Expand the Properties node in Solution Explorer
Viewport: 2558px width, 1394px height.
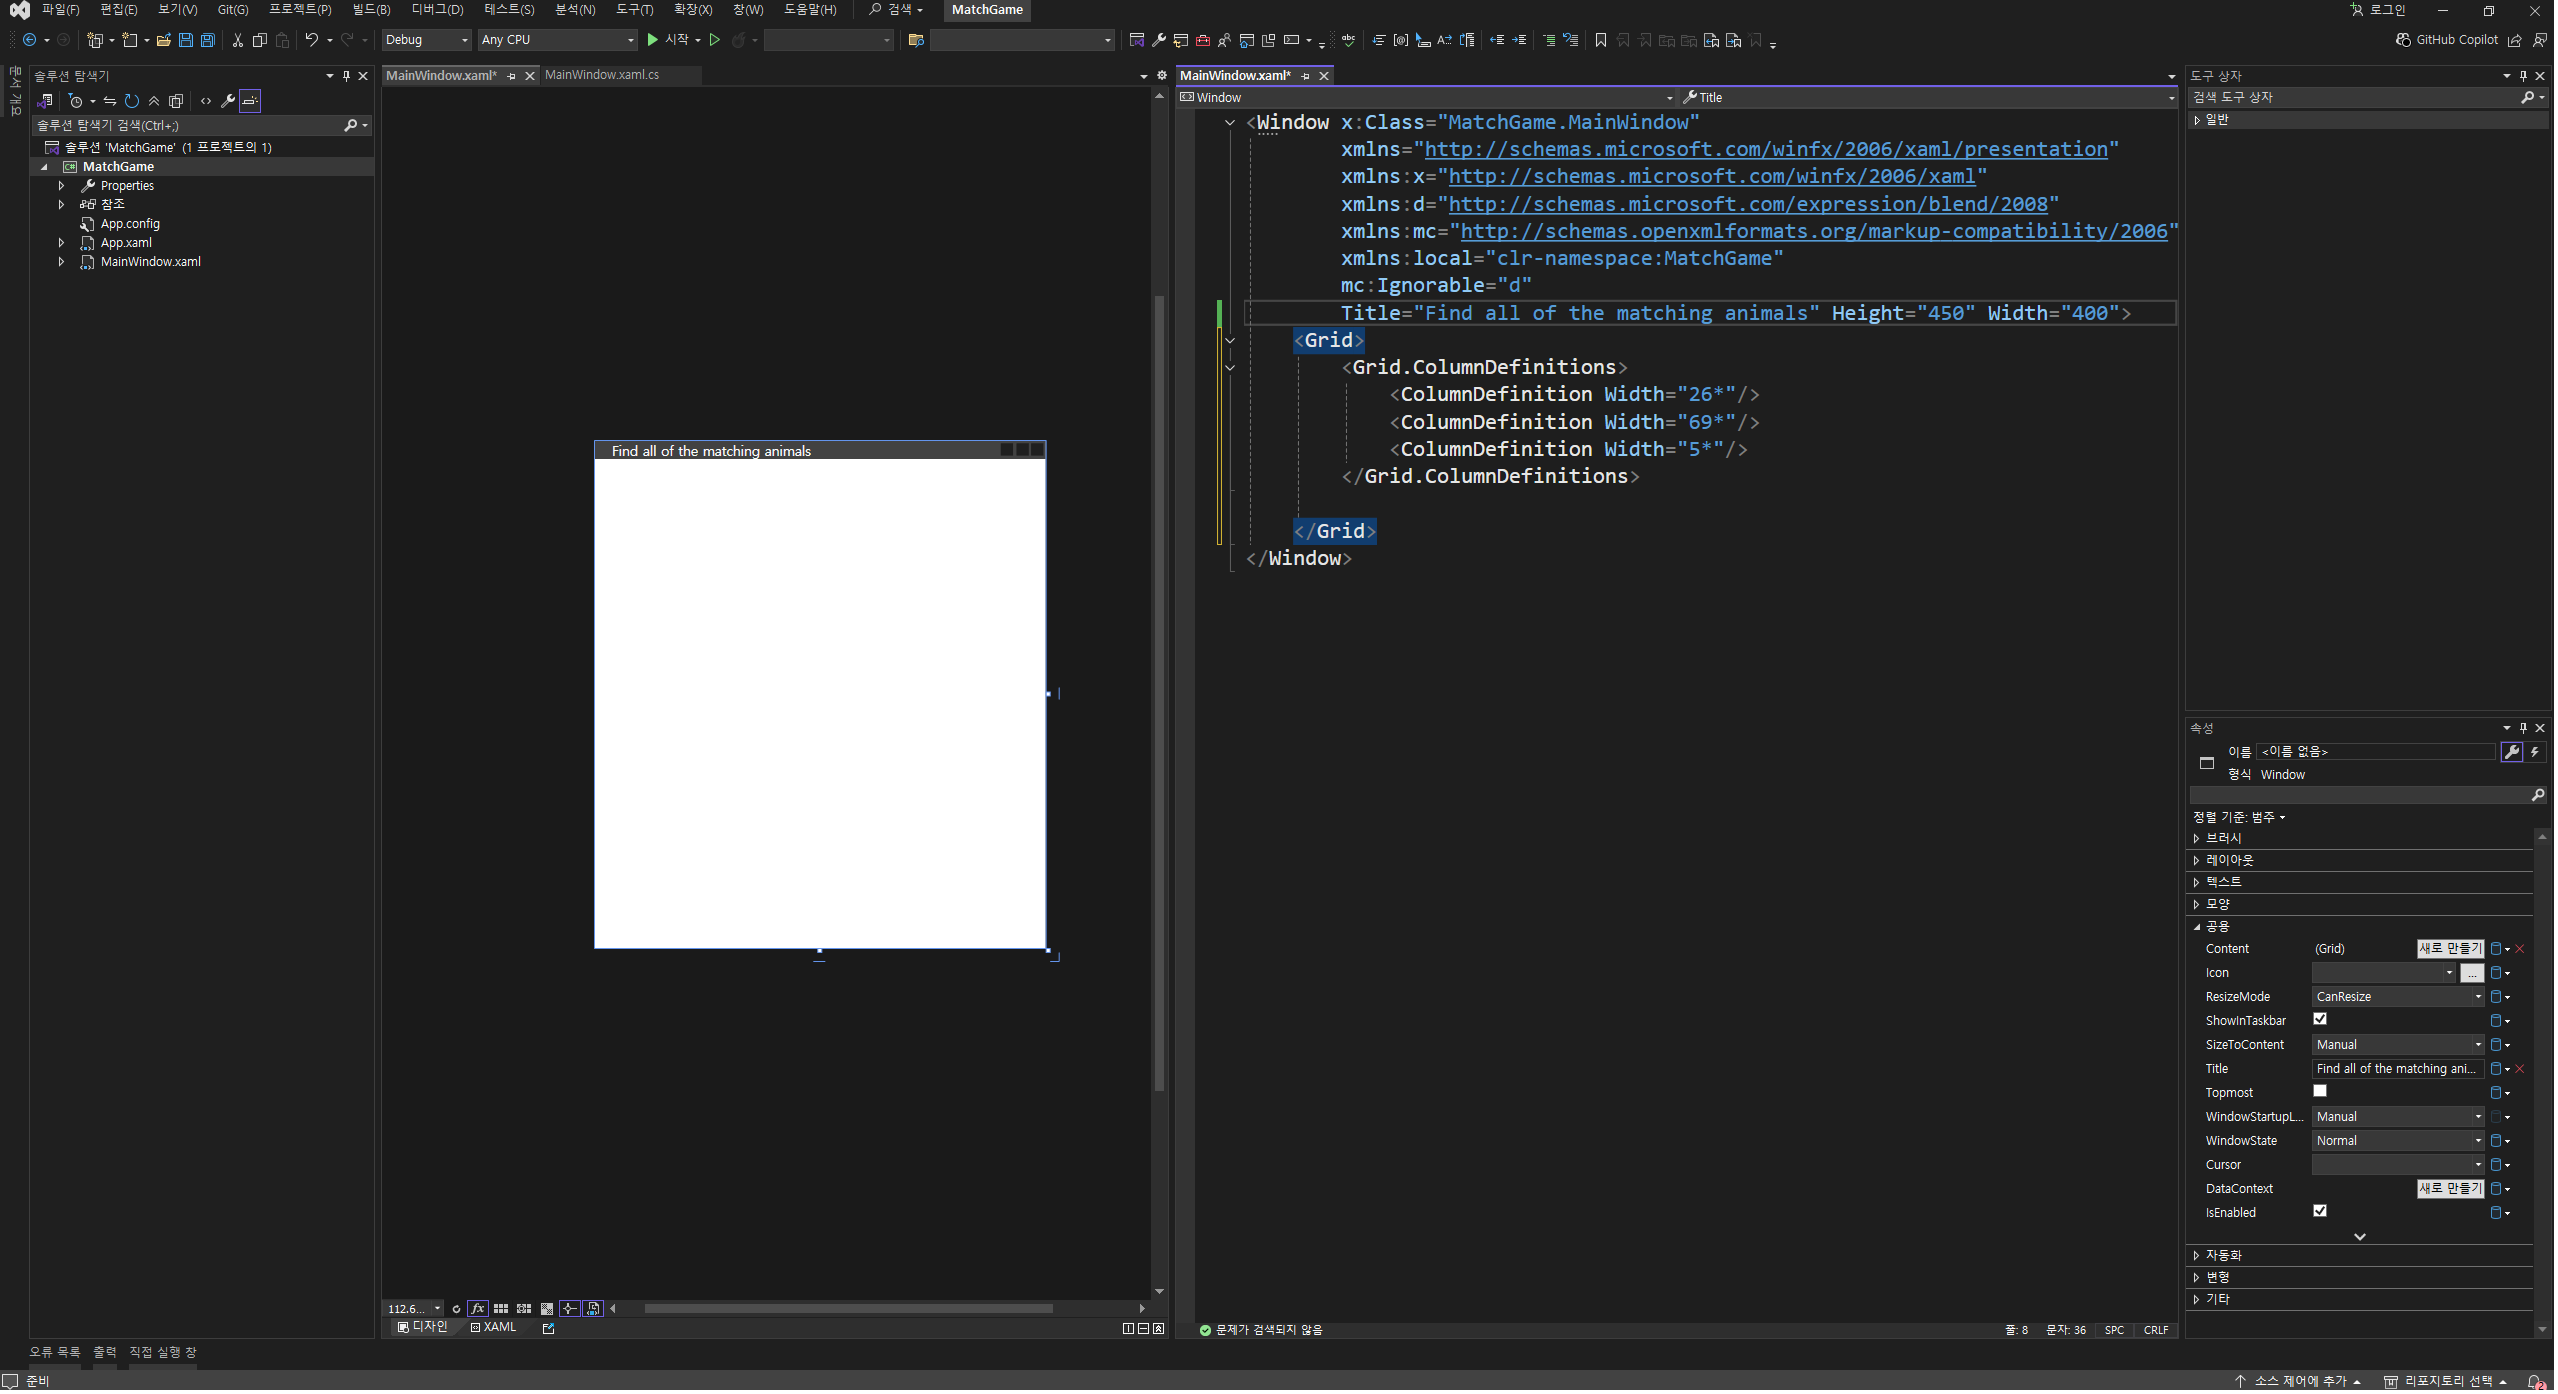(x=61, y=186)
